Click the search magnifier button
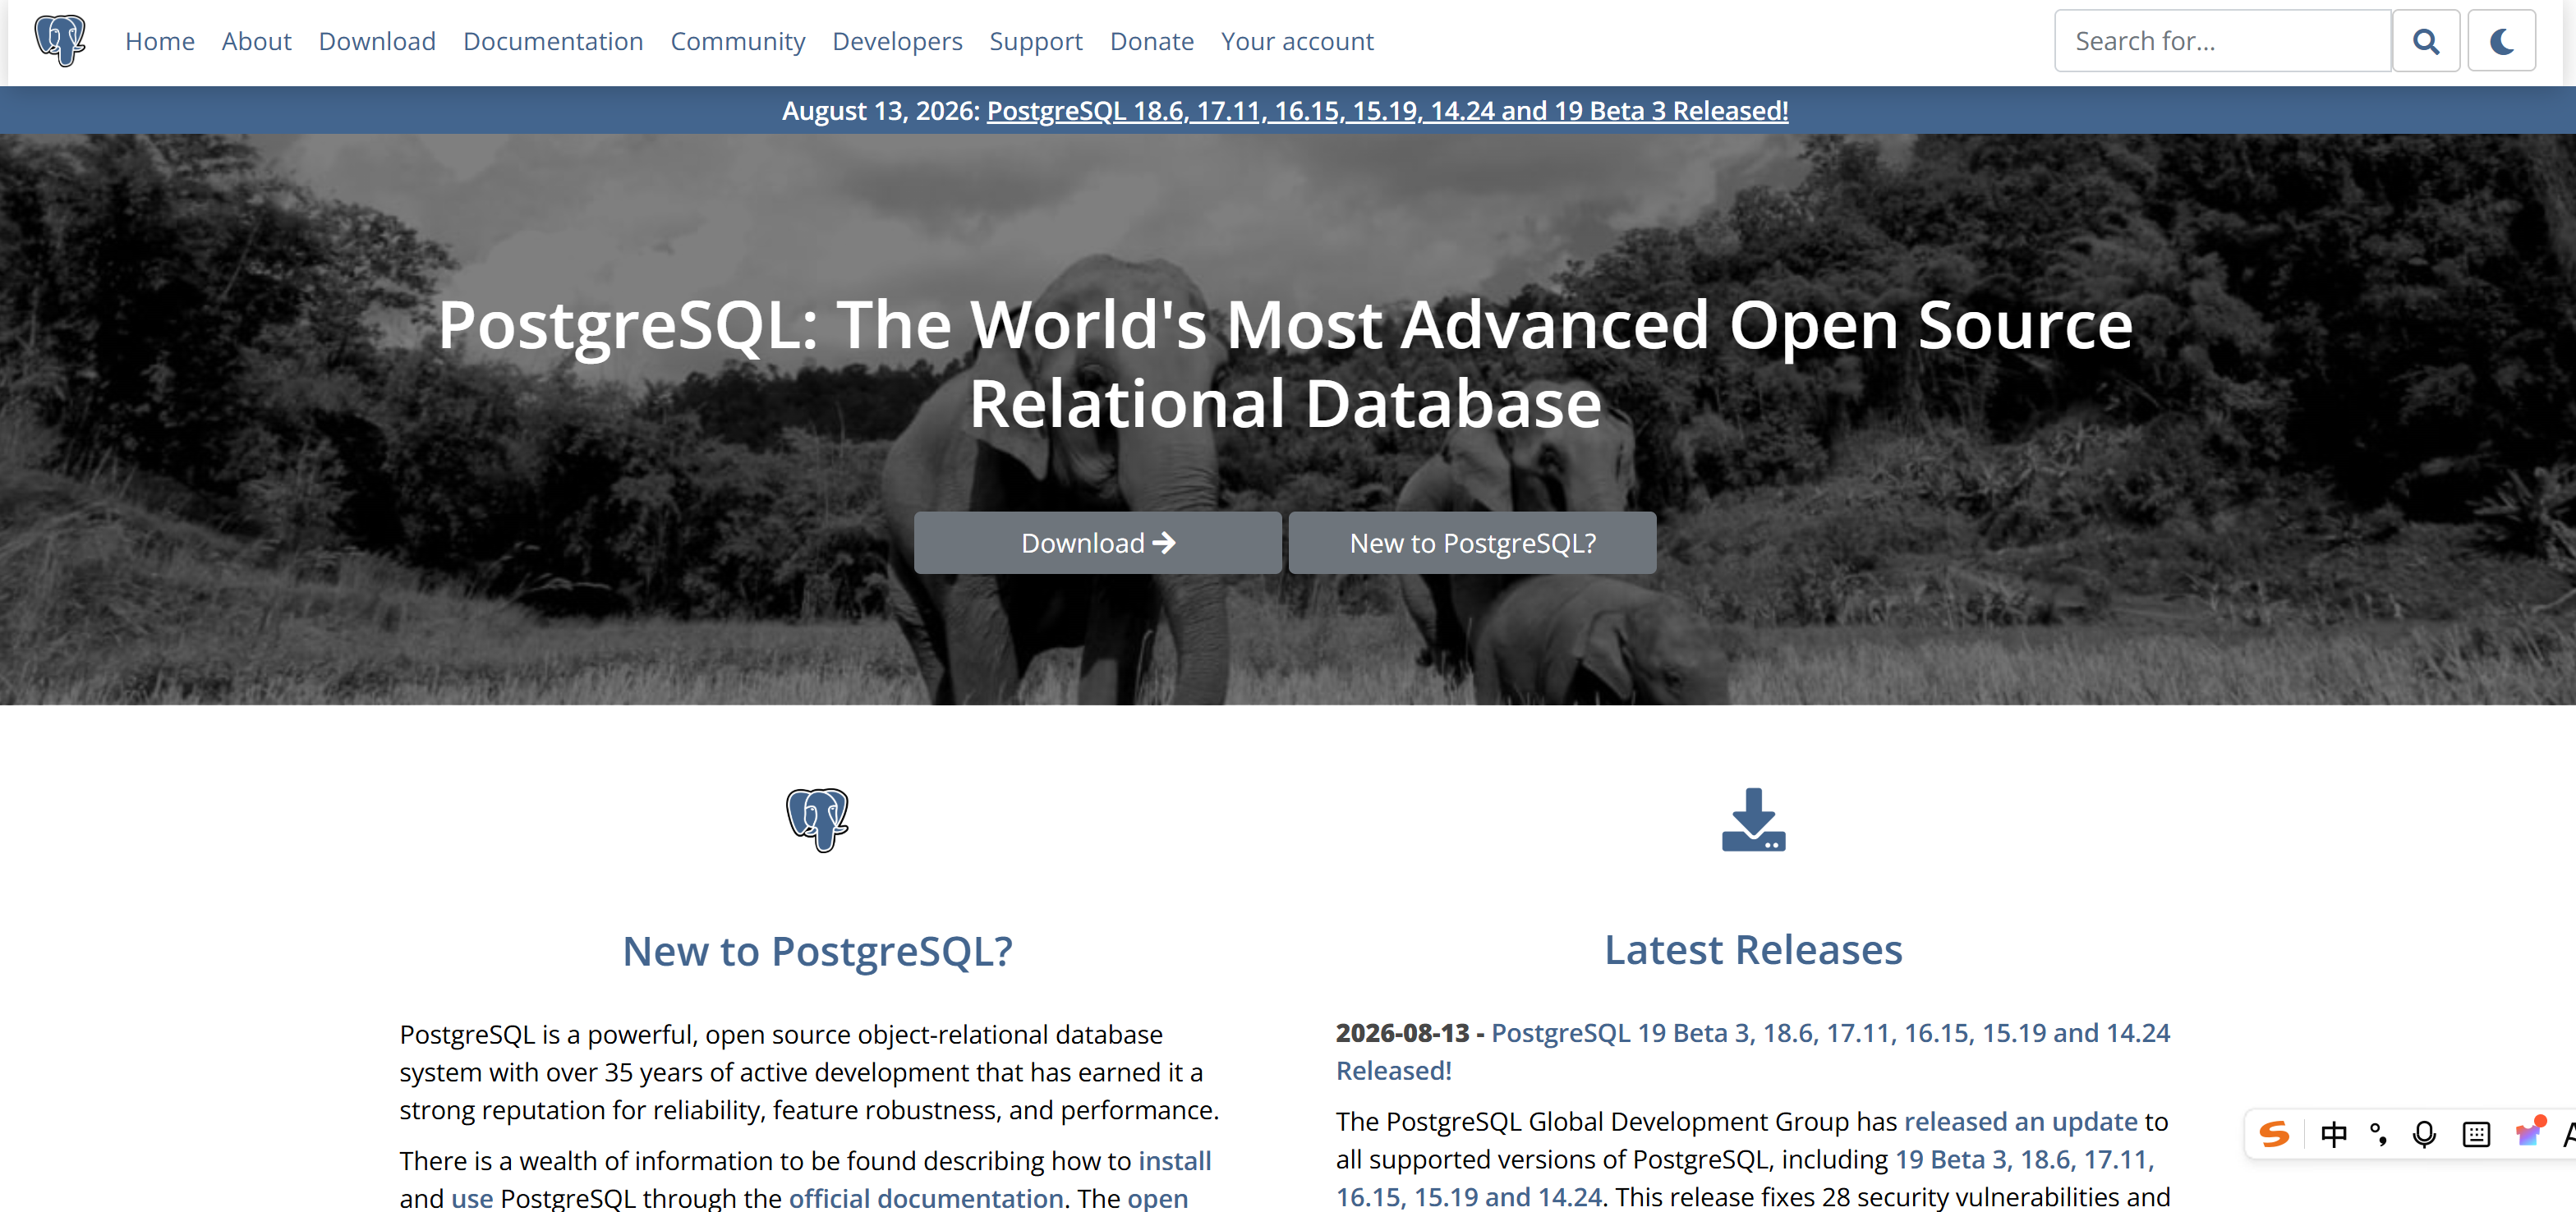Image resolution: width=2576 pixels, height=1212 pixels. tap(2425, 41)
